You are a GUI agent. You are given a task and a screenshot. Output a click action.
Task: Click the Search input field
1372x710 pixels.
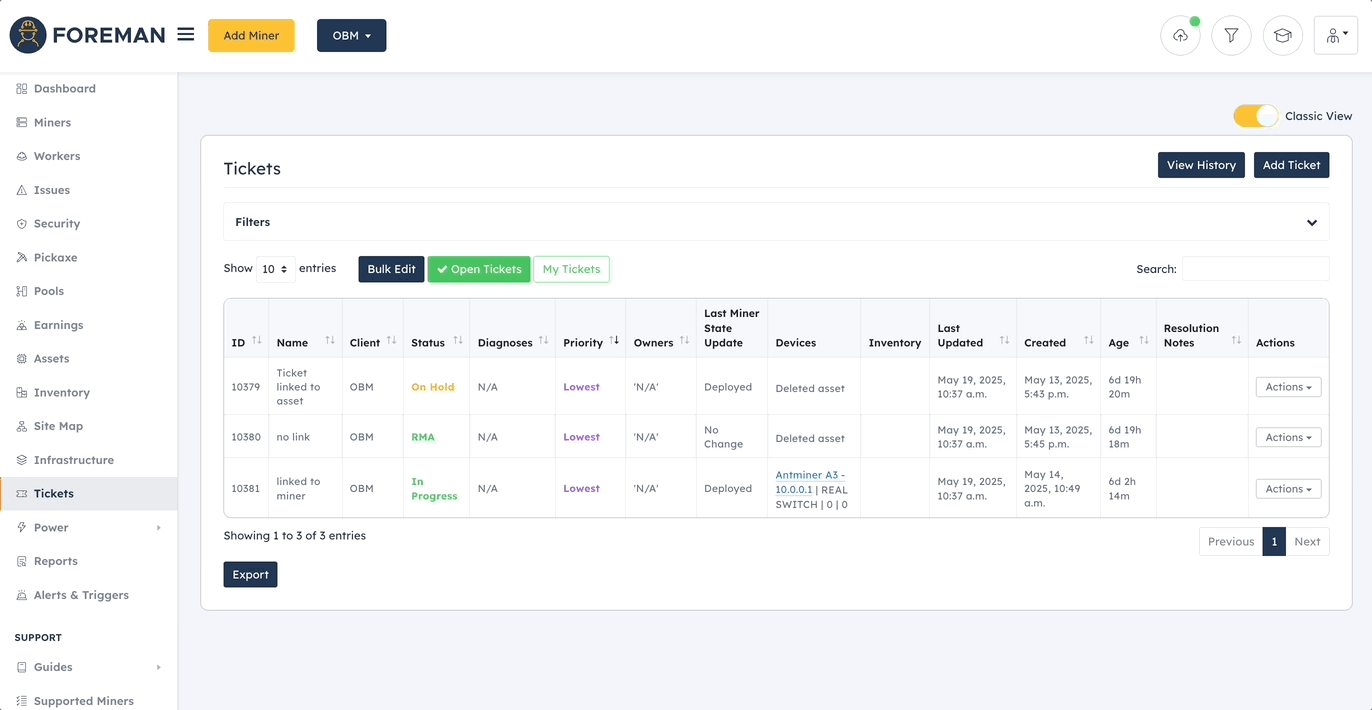(x=1255, y=269)
